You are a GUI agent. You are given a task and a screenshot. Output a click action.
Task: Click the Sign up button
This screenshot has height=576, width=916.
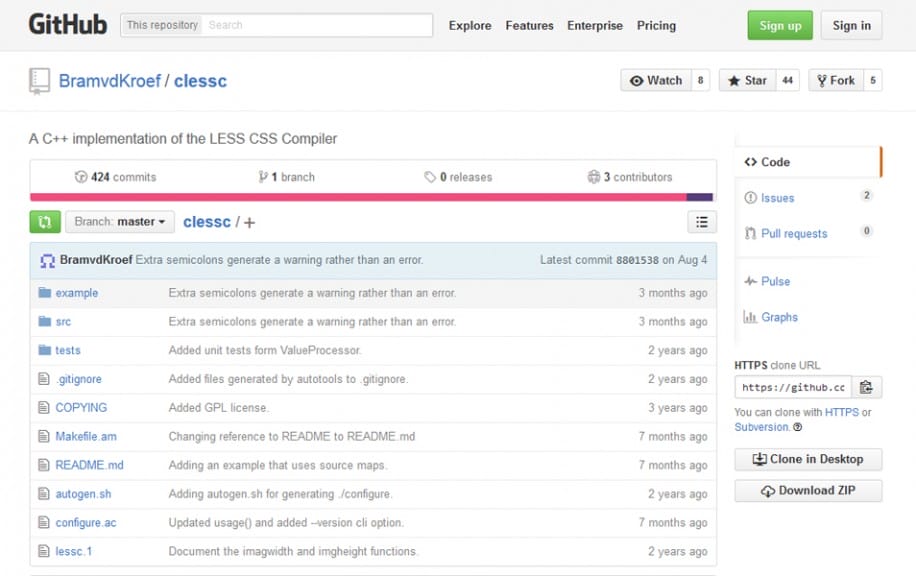pyautogui.click(x=779, y=25)
